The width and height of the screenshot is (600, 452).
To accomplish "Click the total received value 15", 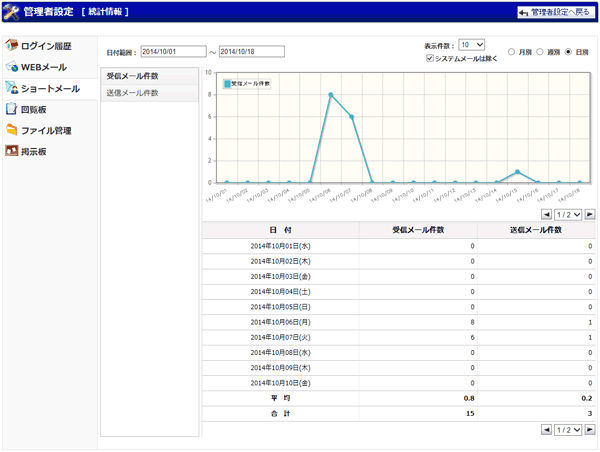I will [x=470, y=414].
